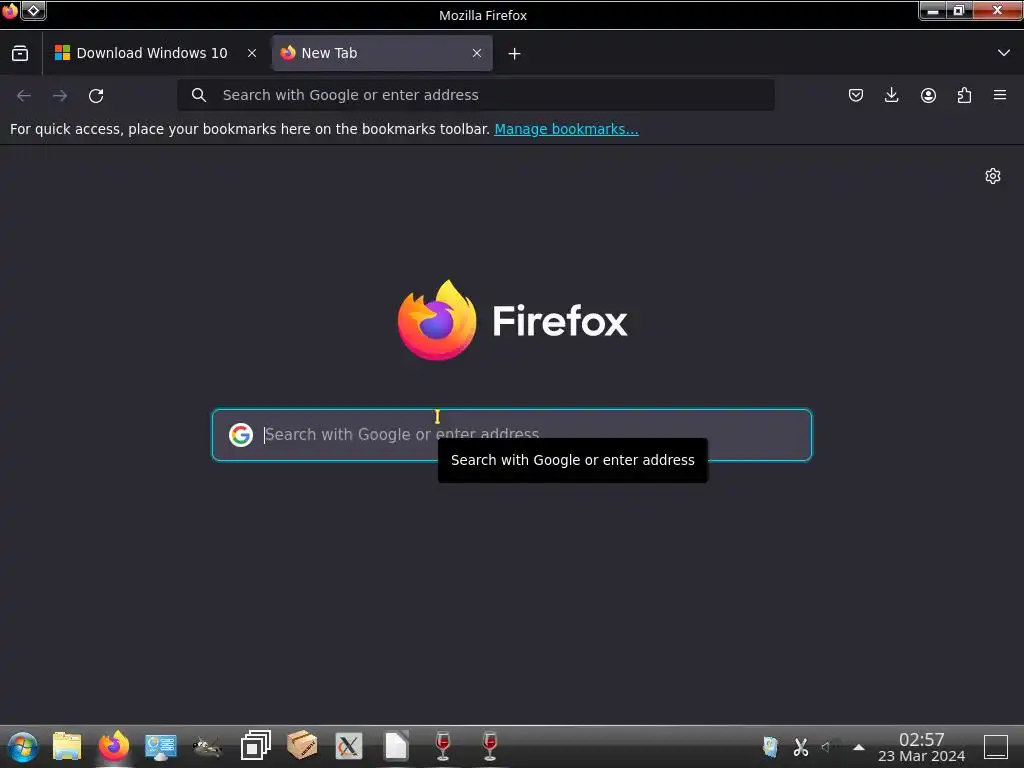Click the Firefox logo on new tab page
1024x768 pixels.
pos(437,320)
